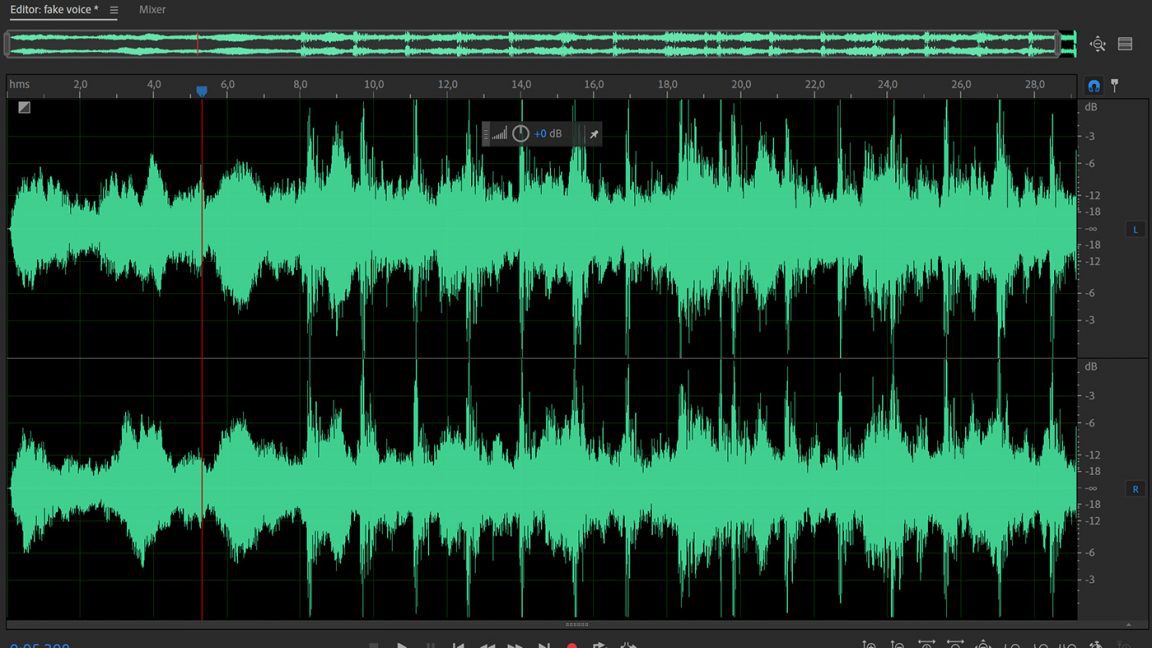
Task: Click the blue playhead marker on the ruler
Action: click(x=202, y=91)
